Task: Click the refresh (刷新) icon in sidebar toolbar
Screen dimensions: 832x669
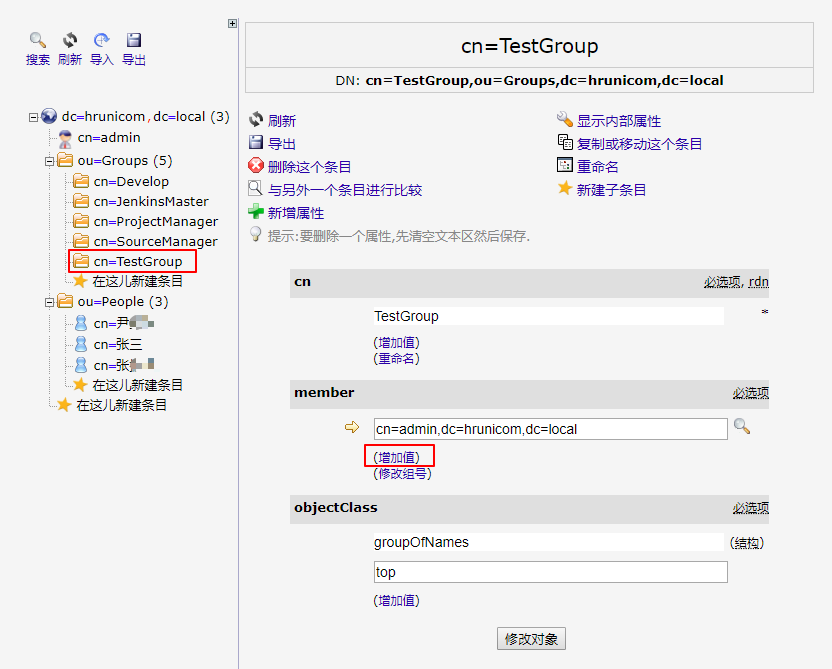Action: pos(70,41)
